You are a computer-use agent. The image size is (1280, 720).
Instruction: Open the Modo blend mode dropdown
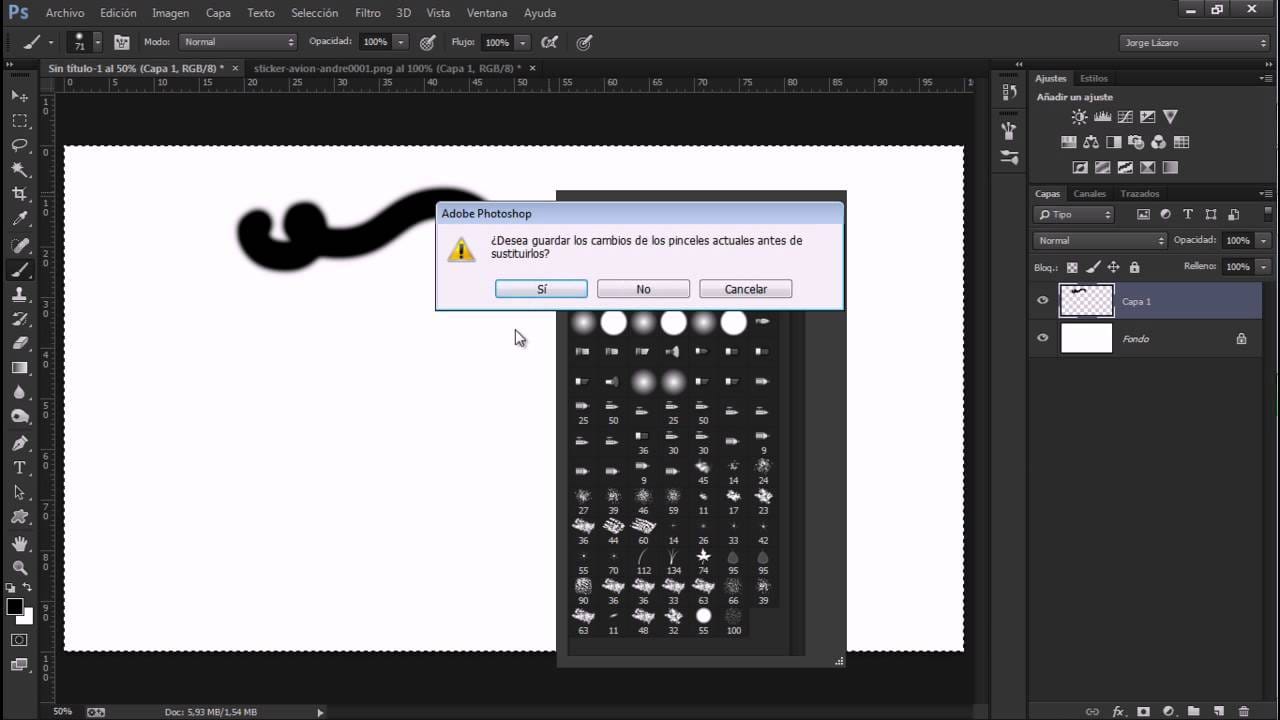point(238,42)
